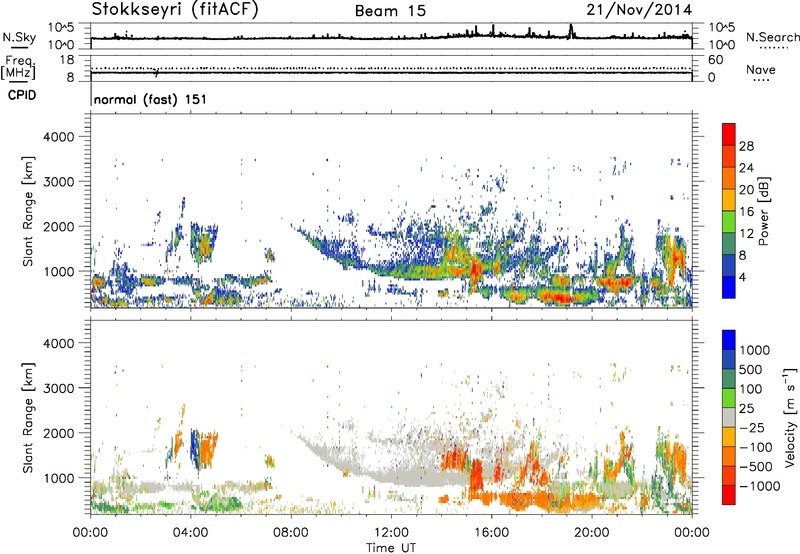The width and height of the screenshot is (800, 554).
Task: Click the 'Stokkseyri (fitACF)' title text
Action: [175, 10]
